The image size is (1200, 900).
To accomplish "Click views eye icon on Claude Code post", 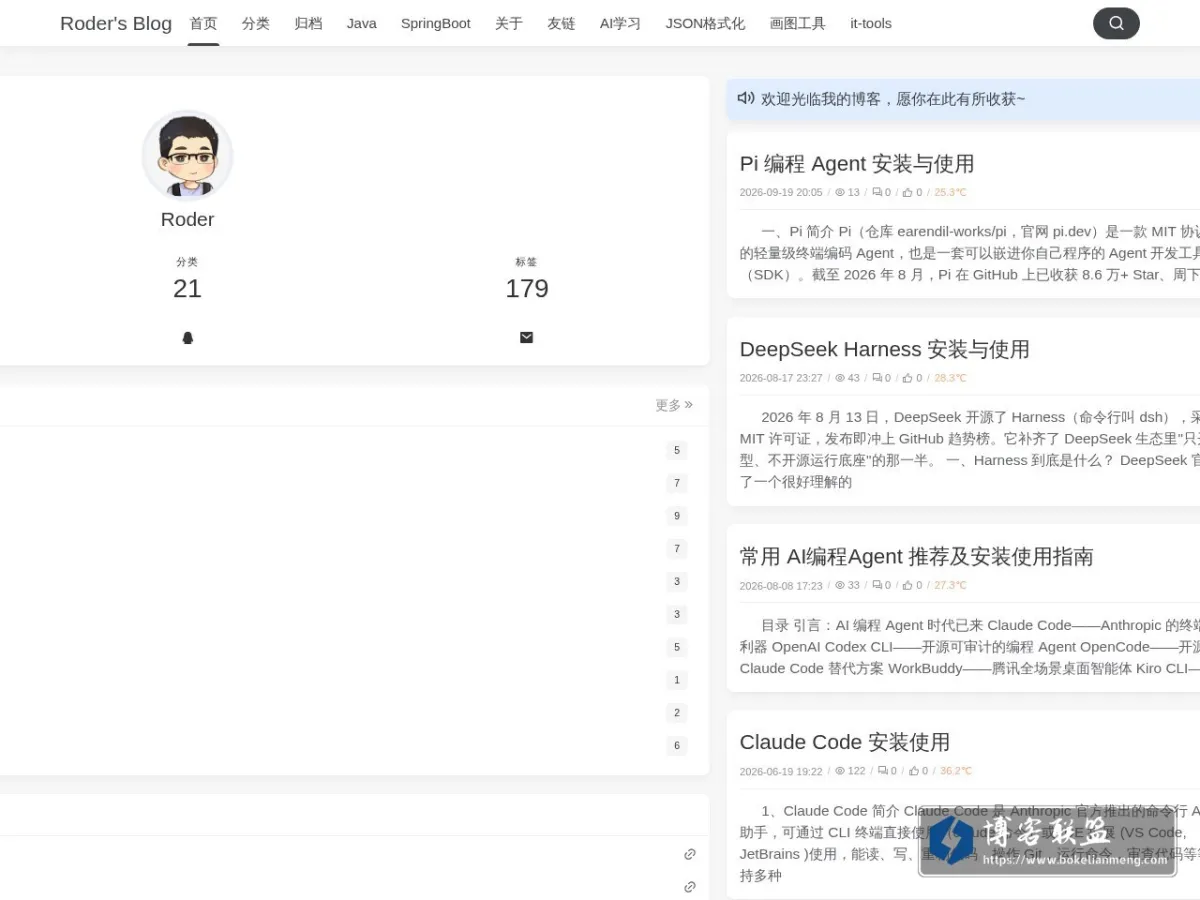I will tap(840, 771).
